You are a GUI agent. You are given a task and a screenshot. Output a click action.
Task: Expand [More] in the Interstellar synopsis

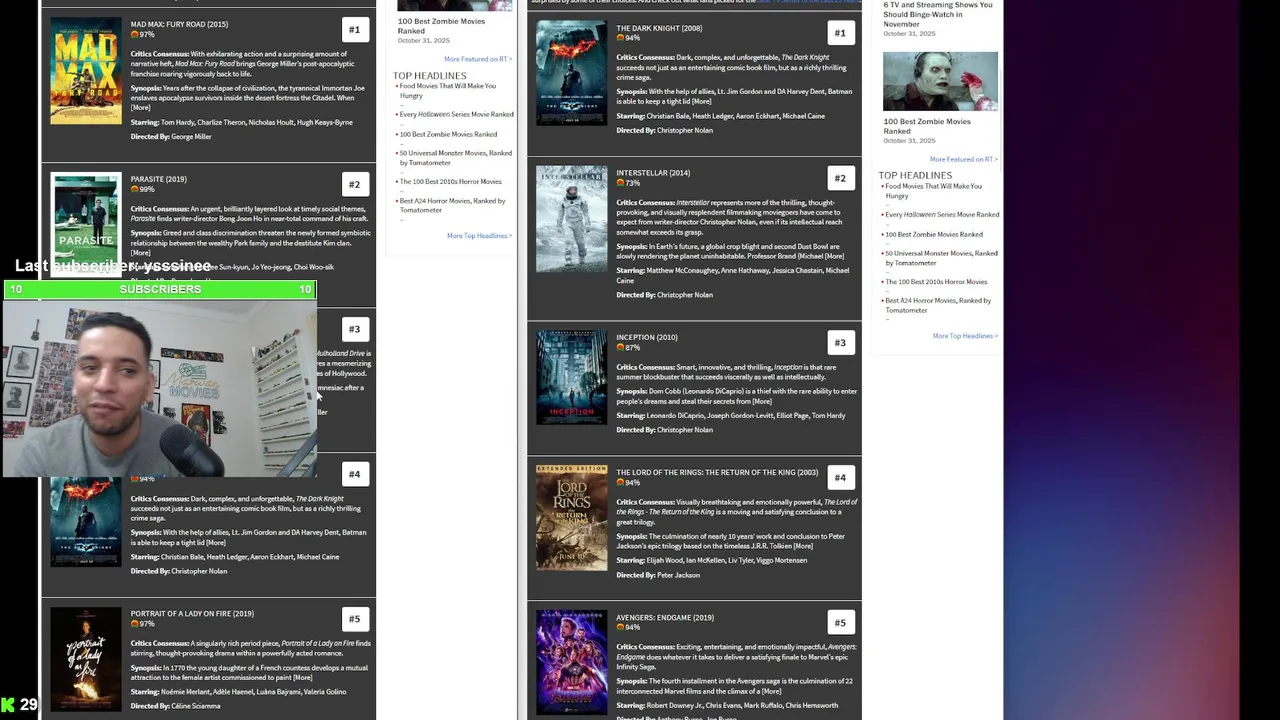(x=833, y=256)
